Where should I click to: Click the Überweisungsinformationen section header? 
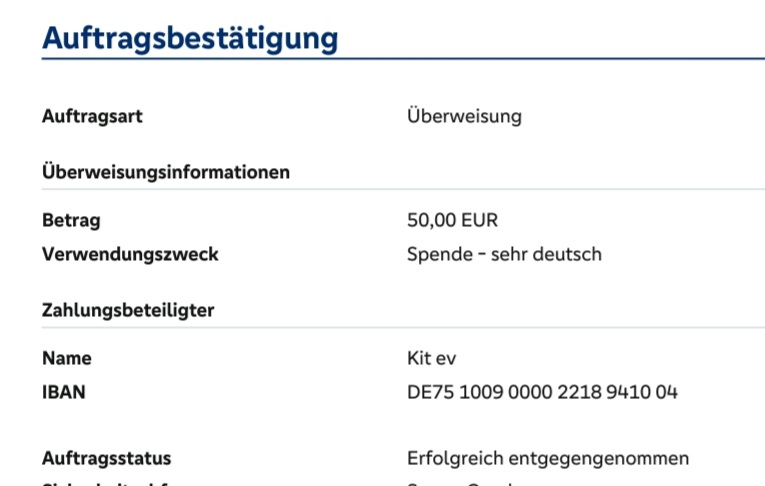(x=166, y=172)
